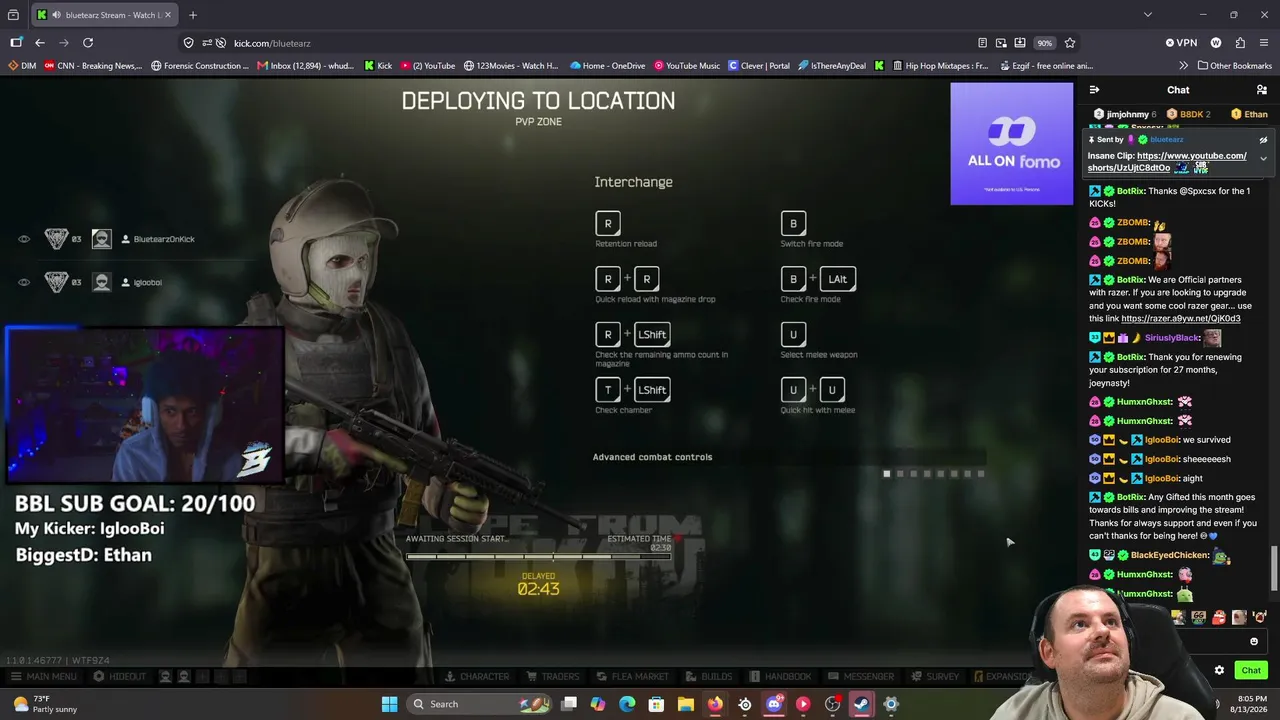Change the 90% zoom level indicator

point(1044,43)
